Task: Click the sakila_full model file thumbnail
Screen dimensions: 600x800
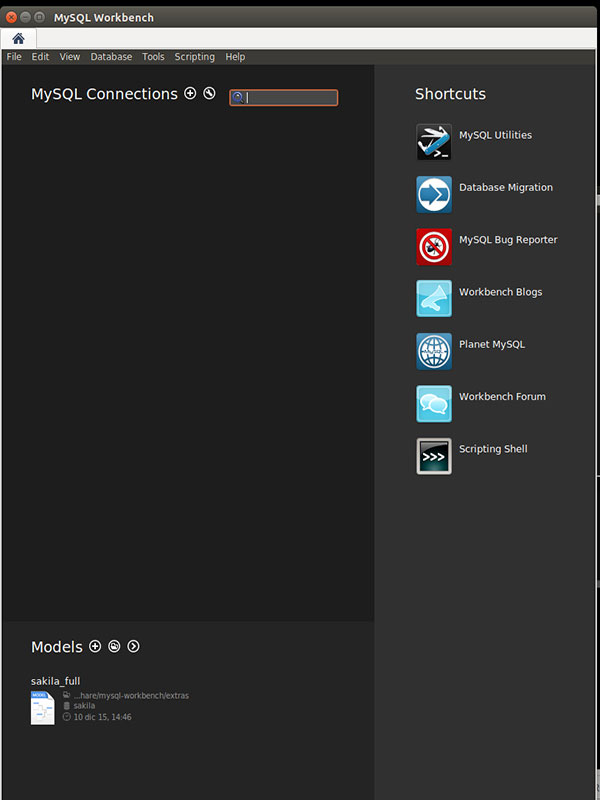Action: click(x=42, y=708)
